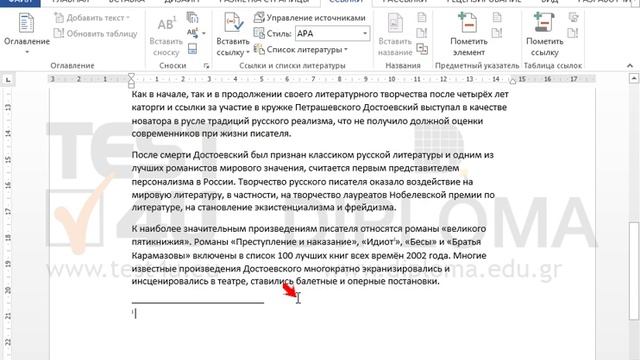
Task: Click update index icon in Предметный указатель
Action: click(x=497, y=33)
